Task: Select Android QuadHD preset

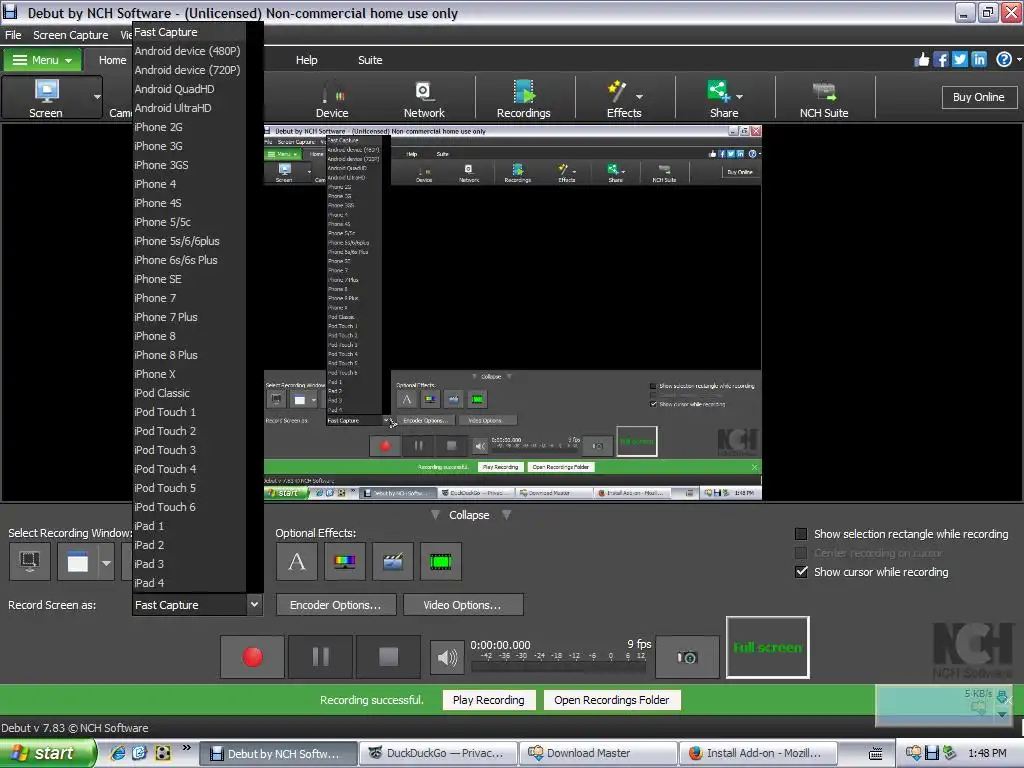Action: click(x=189, y=89)
